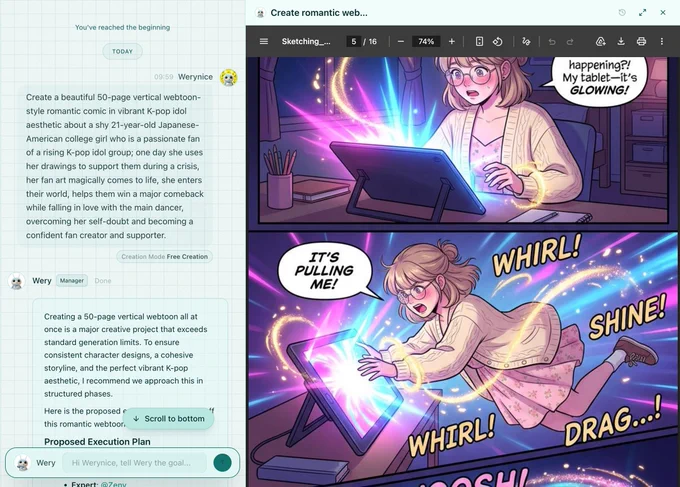This screenshot has height=487, width=680.
Task: Click Wery manager avatar in chat
Action: [x=16, y=281]
